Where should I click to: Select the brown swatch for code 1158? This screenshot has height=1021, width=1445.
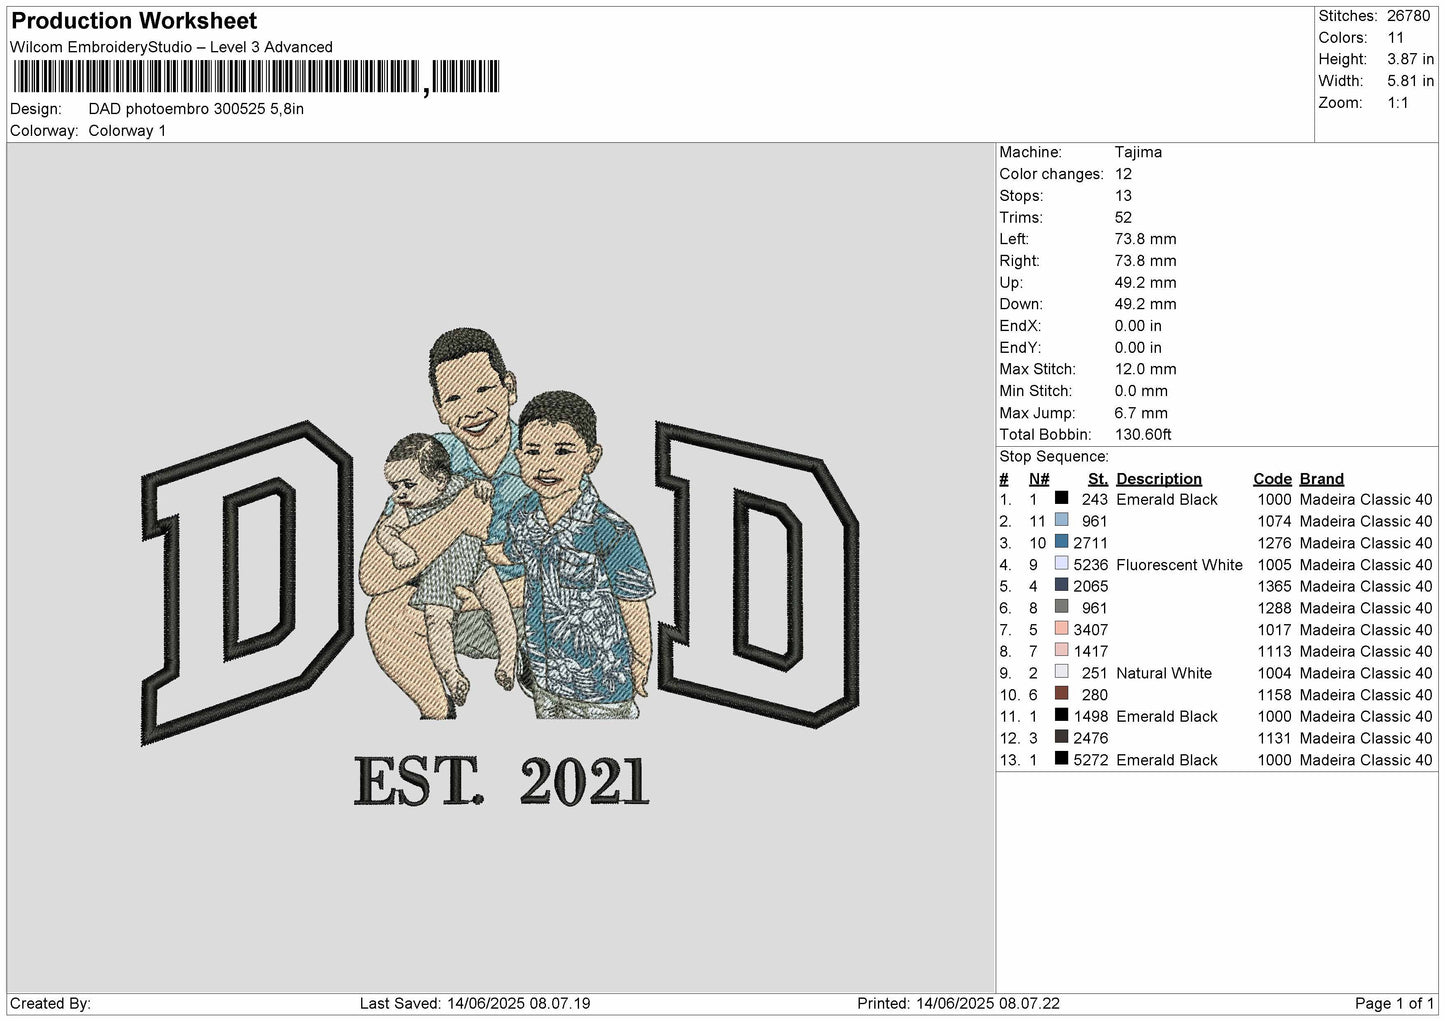click(1061, 694)
